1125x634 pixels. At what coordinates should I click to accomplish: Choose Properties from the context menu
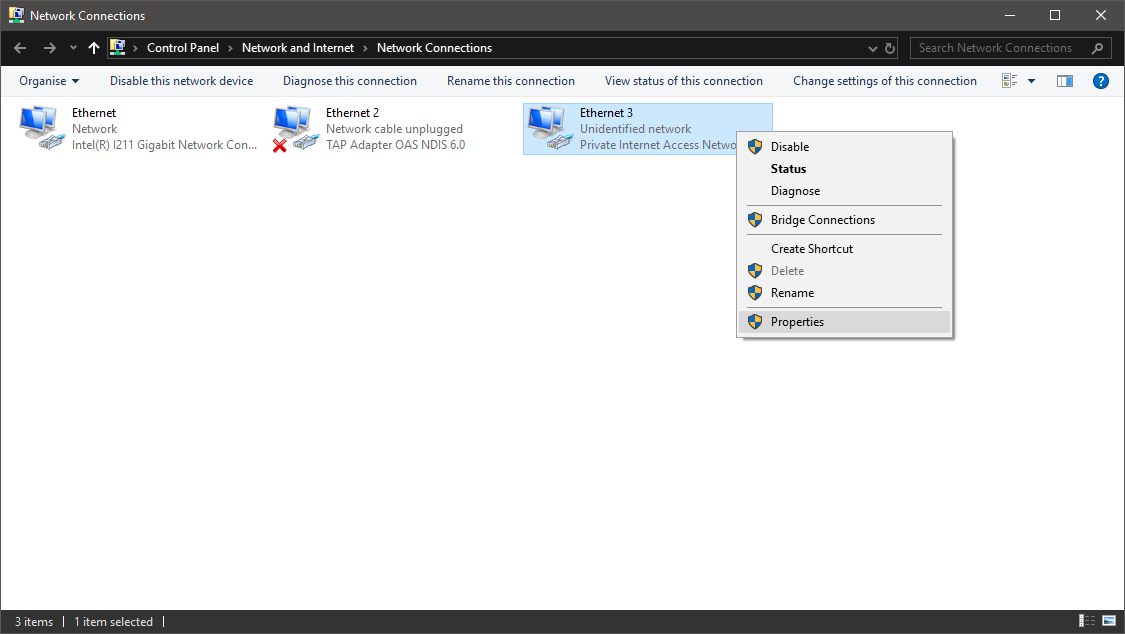point(844,322)
